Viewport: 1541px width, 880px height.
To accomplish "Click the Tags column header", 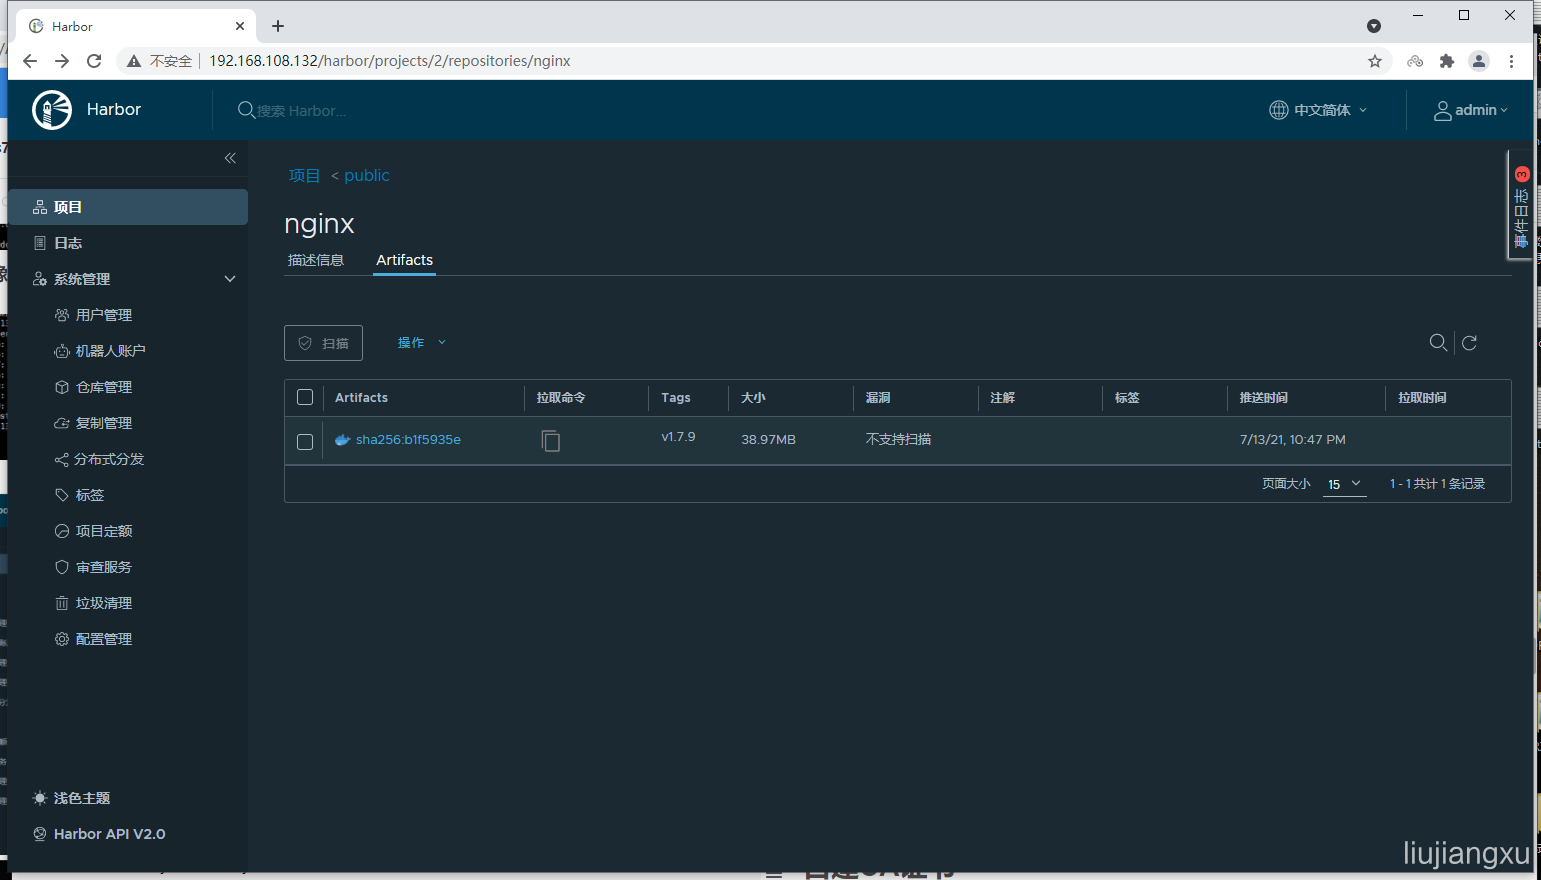I will pos(676,397).
